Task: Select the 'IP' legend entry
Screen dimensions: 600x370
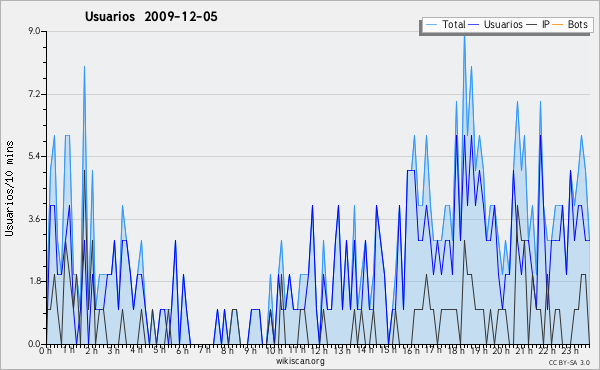Action: pos(546,24)
